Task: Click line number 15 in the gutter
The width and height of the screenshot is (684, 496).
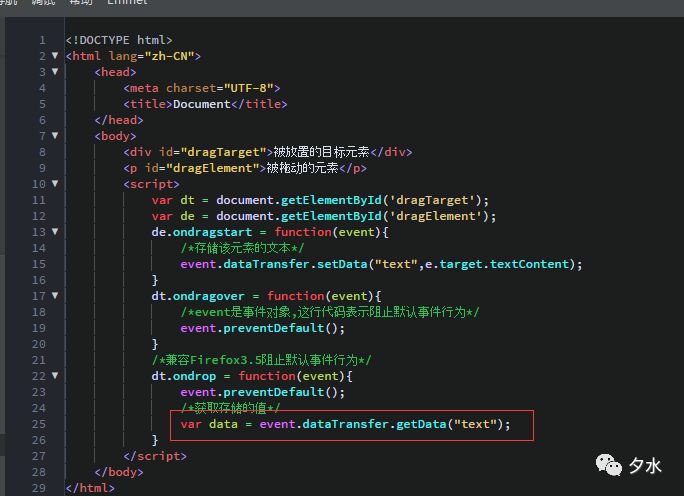Action: pos(39,264)
